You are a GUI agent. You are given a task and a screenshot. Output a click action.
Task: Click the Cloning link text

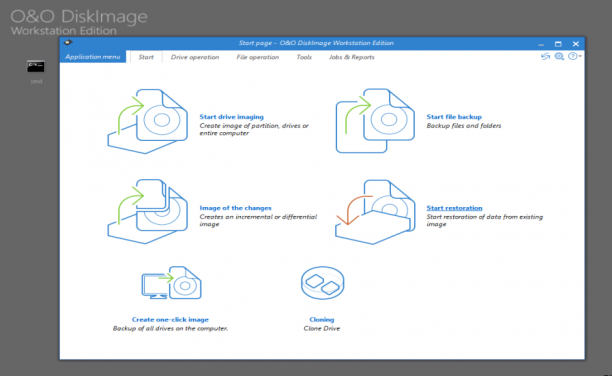[x=322, y=319]
